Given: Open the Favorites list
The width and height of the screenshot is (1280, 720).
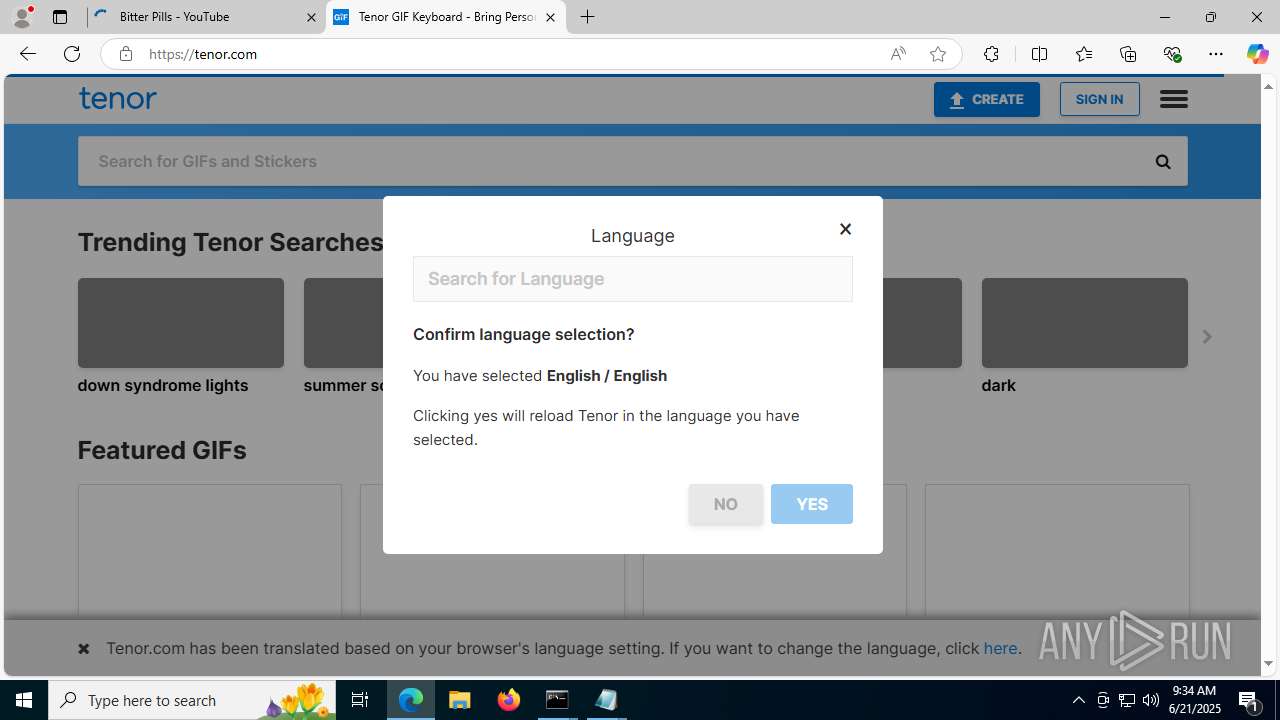Looking at the screenshot, I should pos(1083,54).
